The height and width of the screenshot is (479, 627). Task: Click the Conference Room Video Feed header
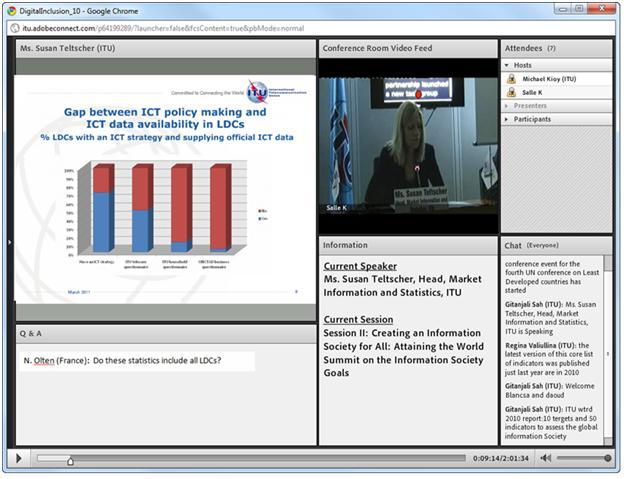[x=408, y=48]
